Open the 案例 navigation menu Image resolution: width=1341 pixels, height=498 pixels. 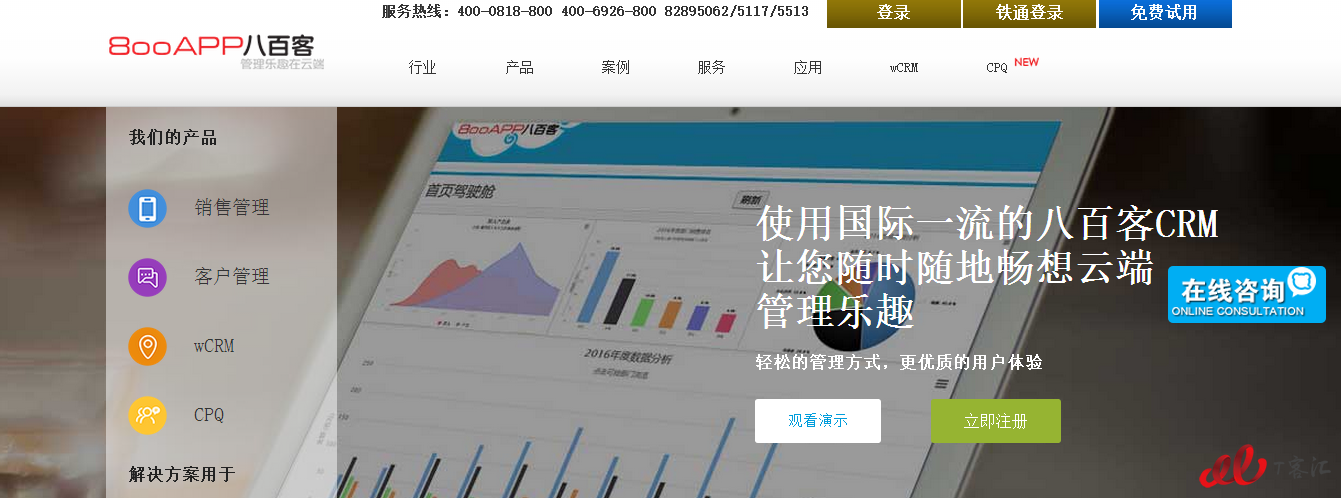tap(616, 68)
